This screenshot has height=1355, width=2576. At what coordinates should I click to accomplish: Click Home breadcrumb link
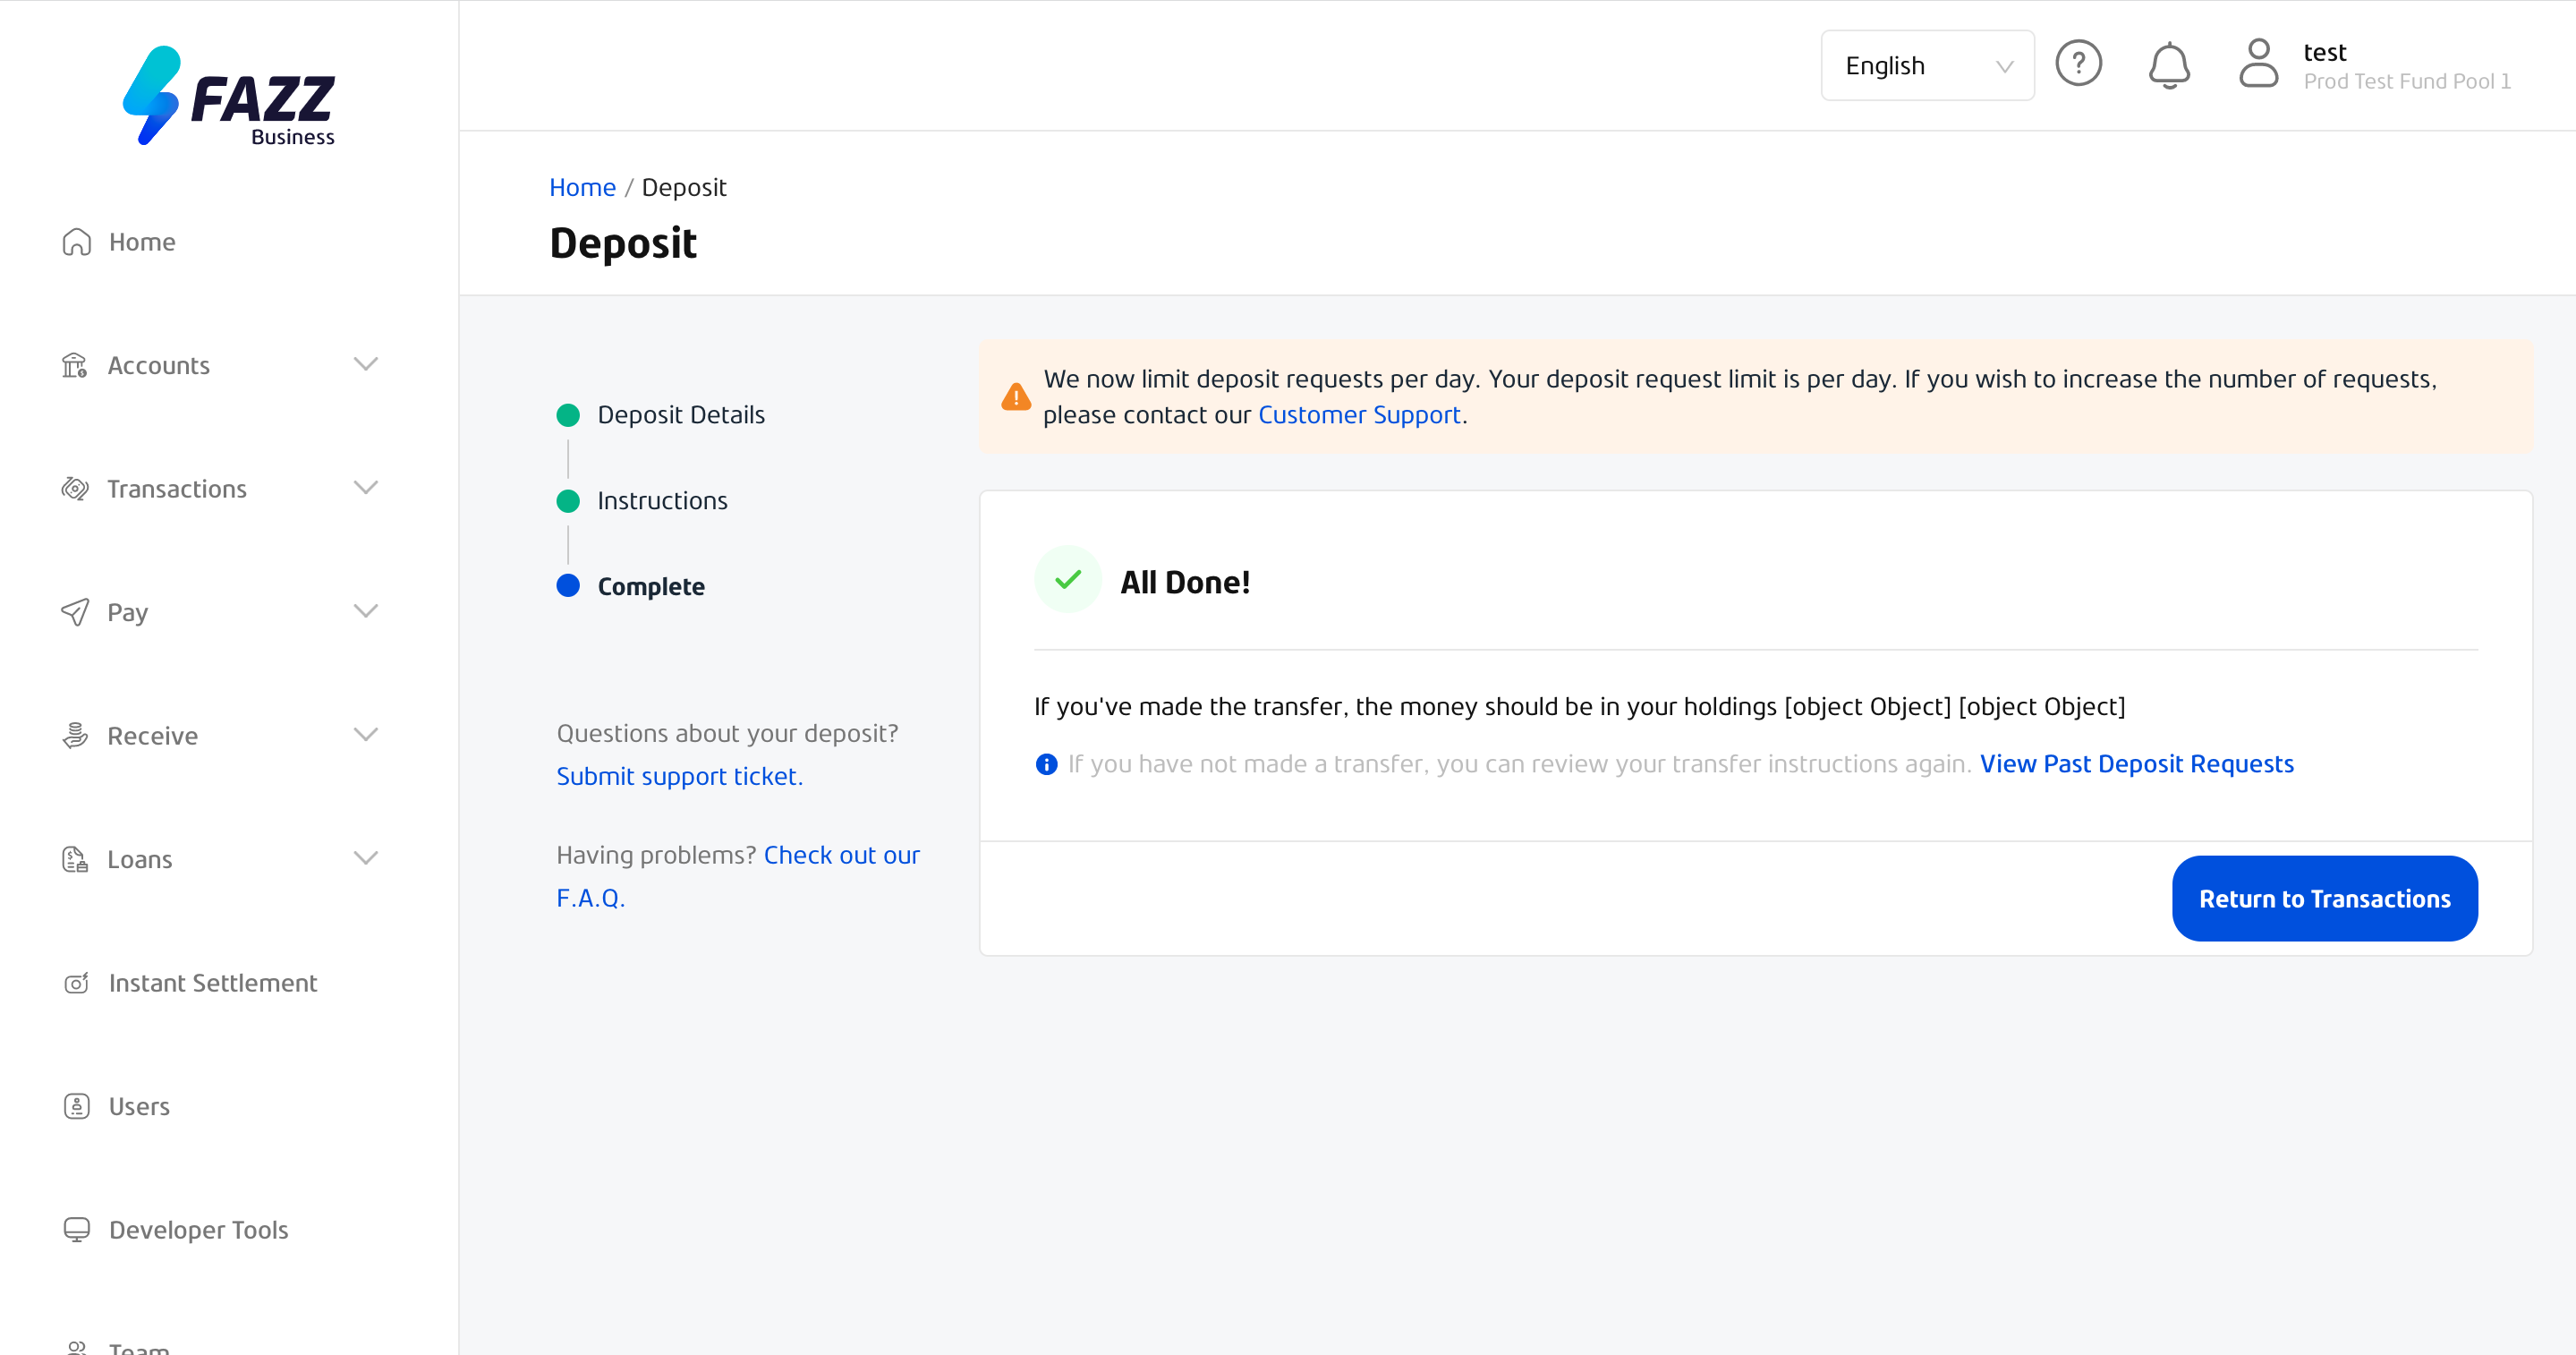click(x=582, y=187)
